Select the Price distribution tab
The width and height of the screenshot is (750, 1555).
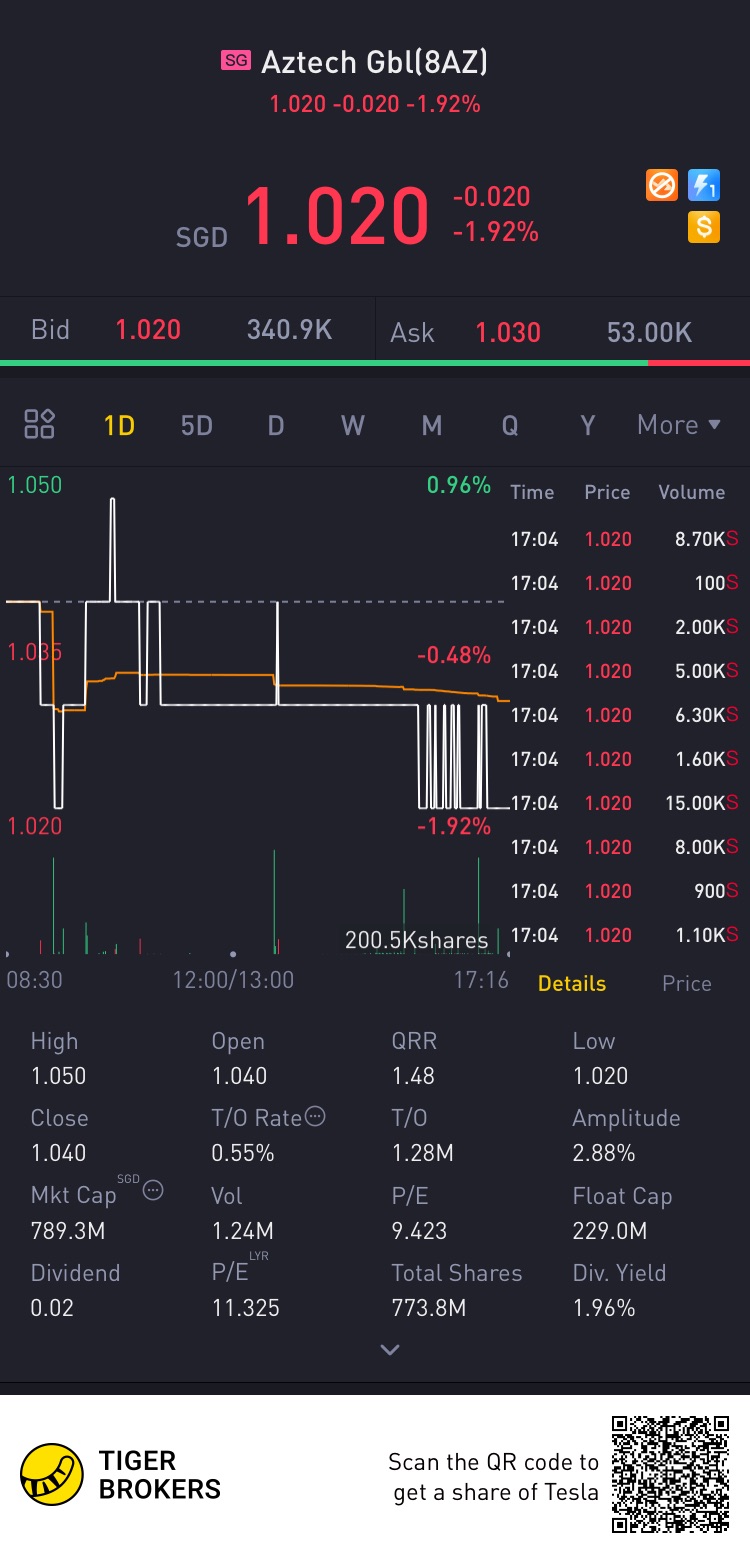pyautogui.click(x=687, y=983)
